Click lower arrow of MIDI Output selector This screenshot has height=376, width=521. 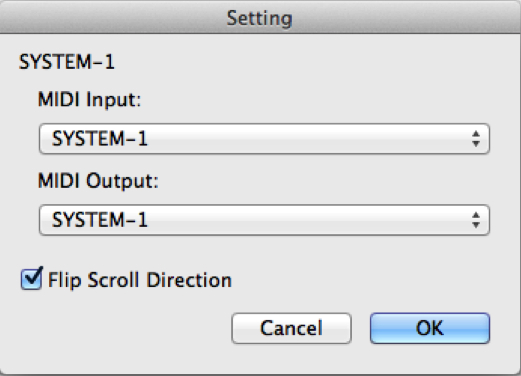coord(476,225)
